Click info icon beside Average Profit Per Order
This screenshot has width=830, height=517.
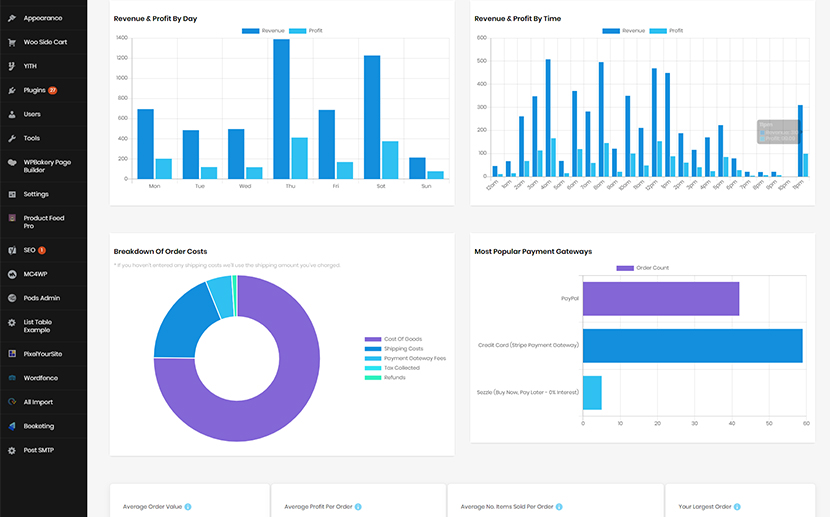pyautogui.click(x=358, y=507)
